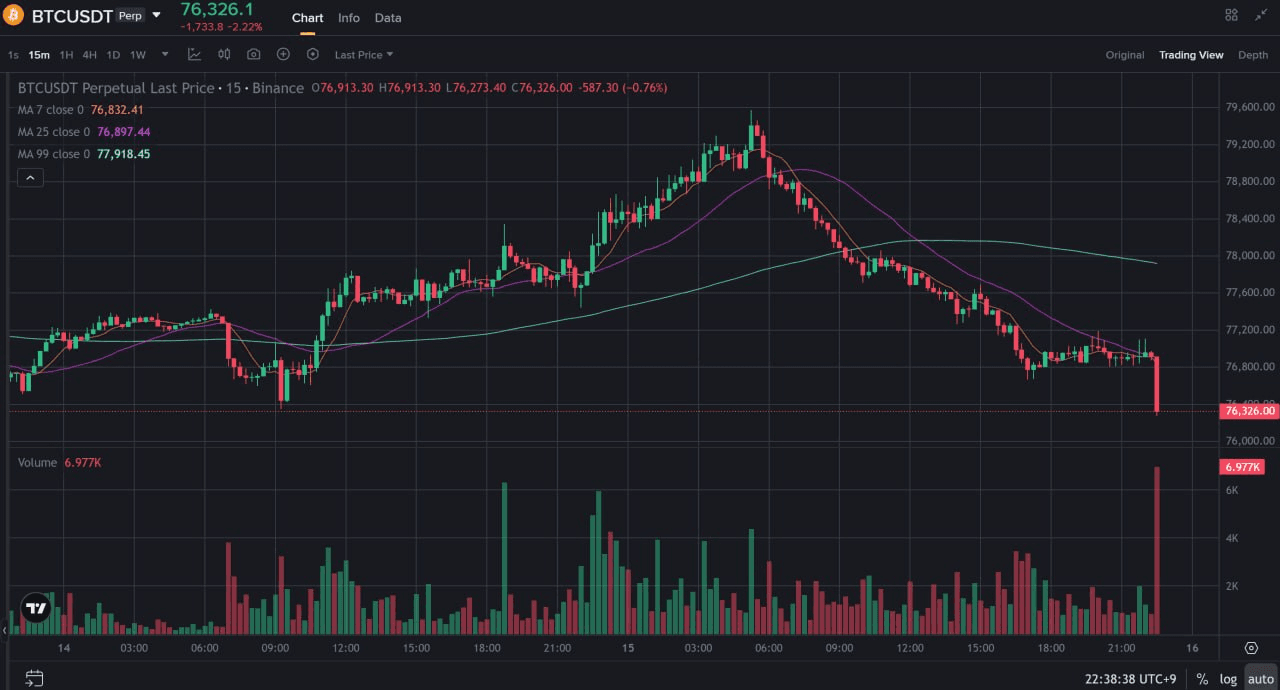Click the 76,000.00 price axis label
Viewport: 1280px width, 690px height.
pos(1250,441)
